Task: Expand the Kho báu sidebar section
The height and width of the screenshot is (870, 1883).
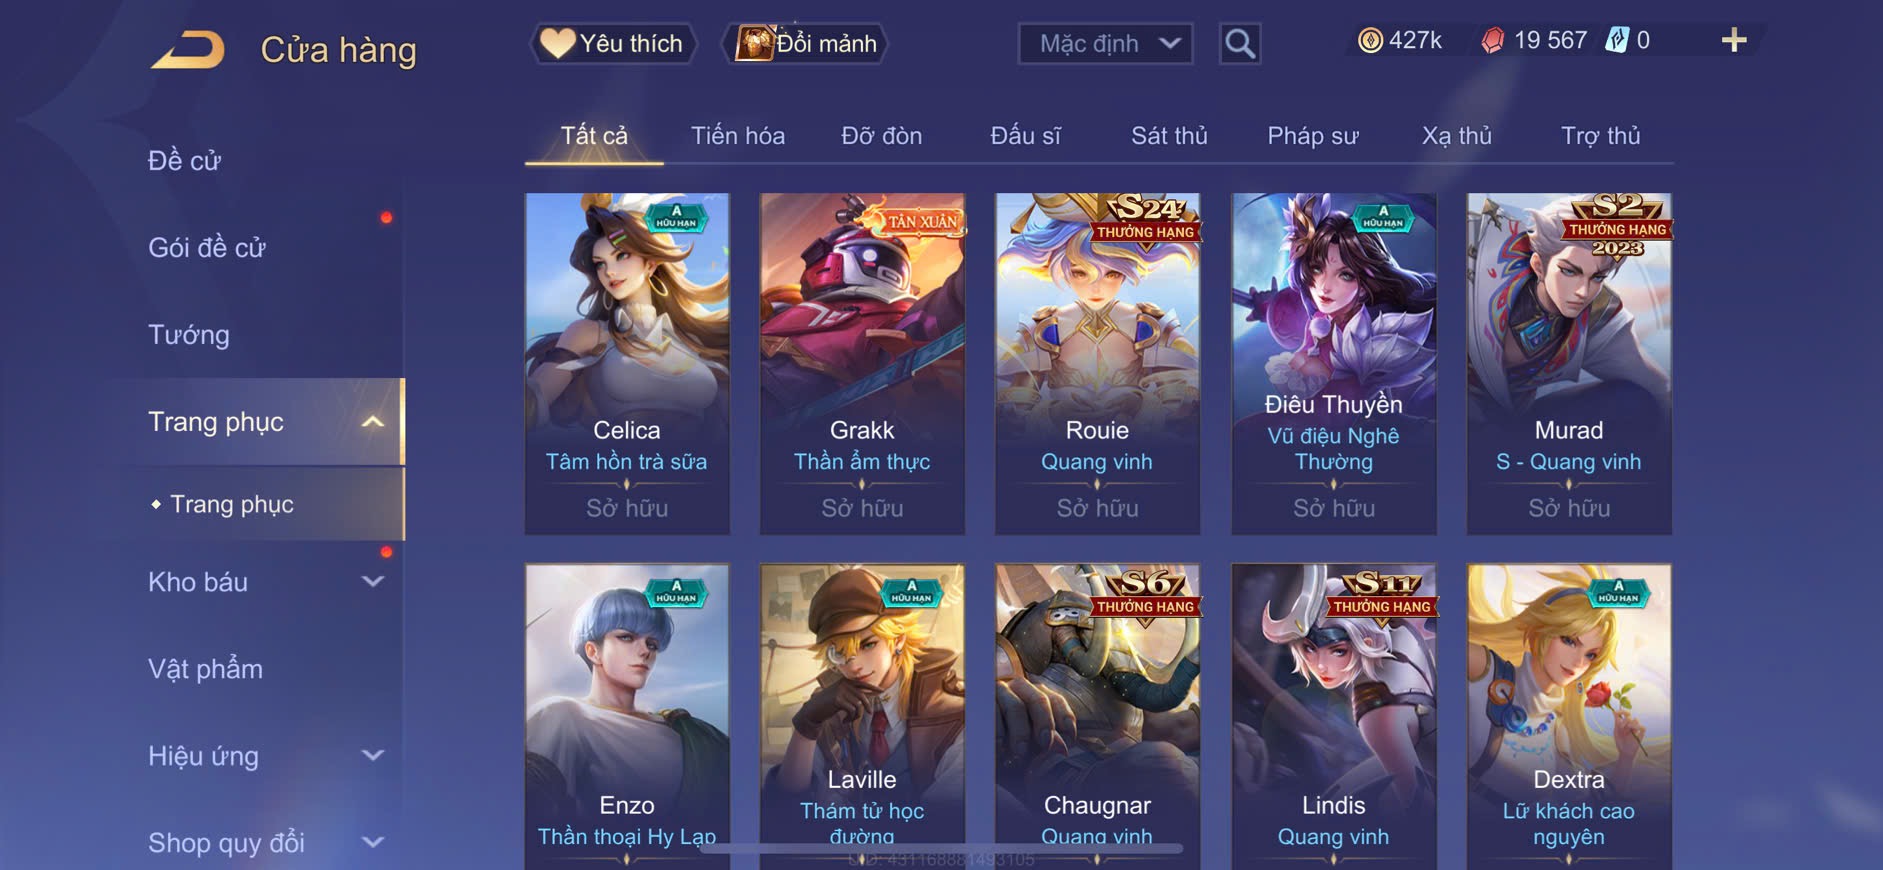Action: 372,582
